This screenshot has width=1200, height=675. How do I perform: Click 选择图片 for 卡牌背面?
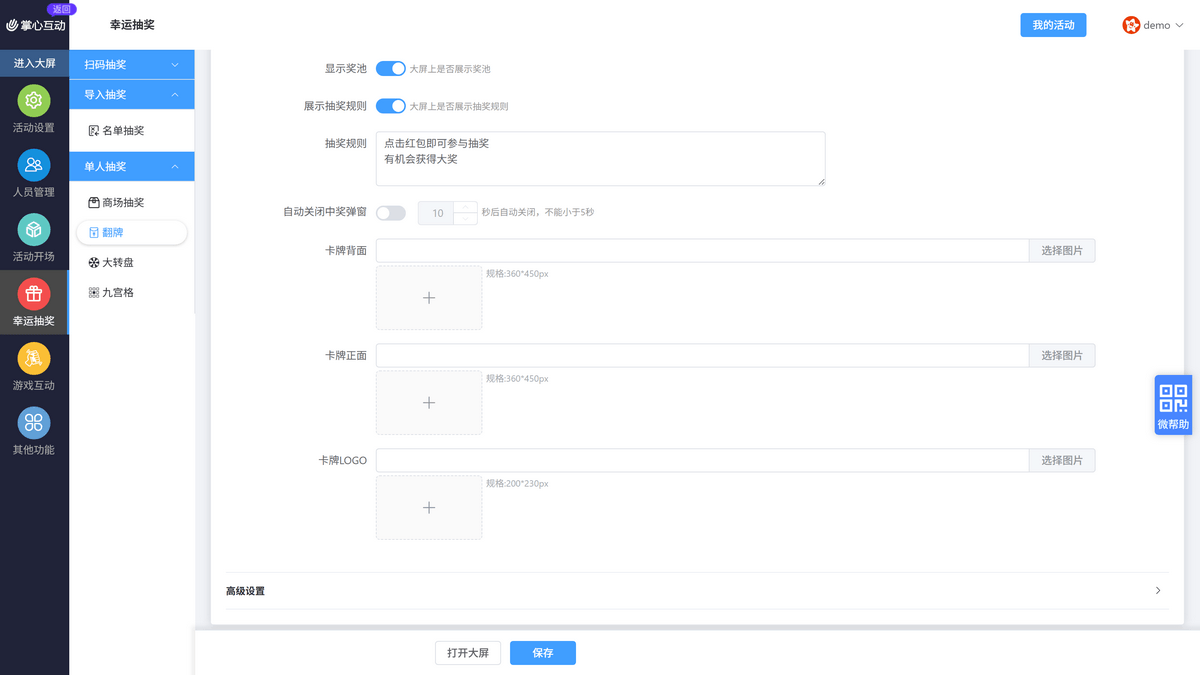[1062, 250]
